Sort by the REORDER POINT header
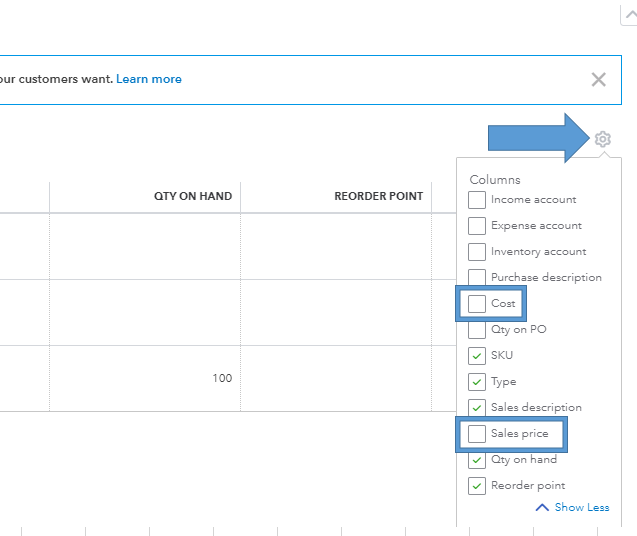637x536 pixels. pos(378,196)
